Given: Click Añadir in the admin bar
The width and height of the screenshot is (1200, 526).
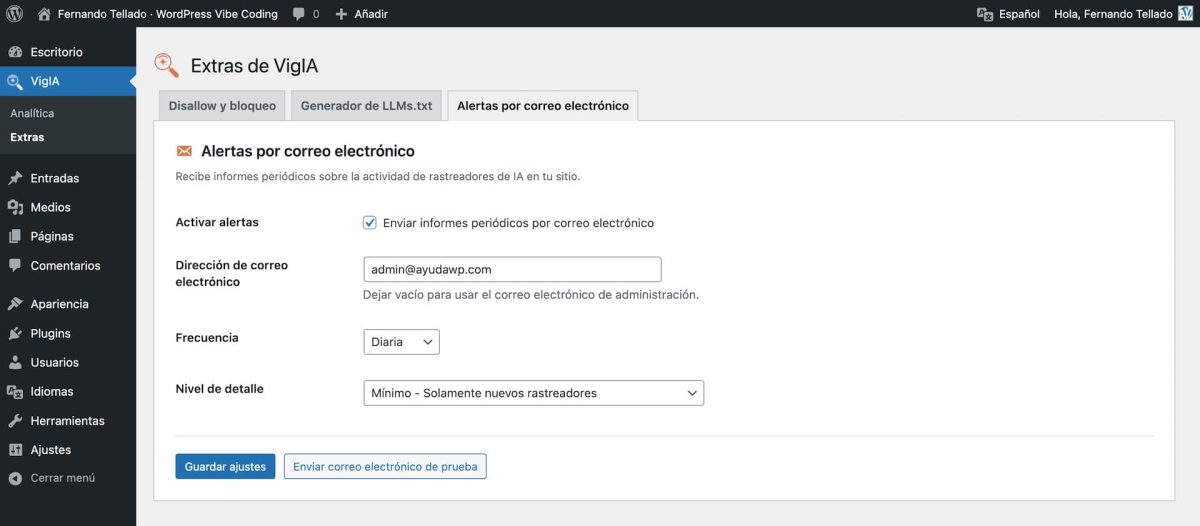Looking at the screenshot, I should click(371, 14).
